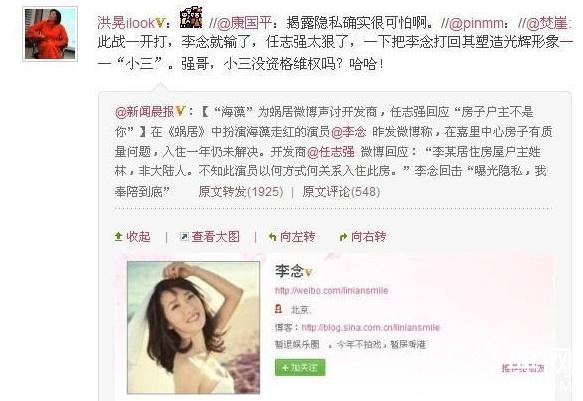The height and width of the screenshot is (401, 583).
Task: Open the weibo.com/liniansmile profile link
Action: pyautogui.click(x=332, y=290)
